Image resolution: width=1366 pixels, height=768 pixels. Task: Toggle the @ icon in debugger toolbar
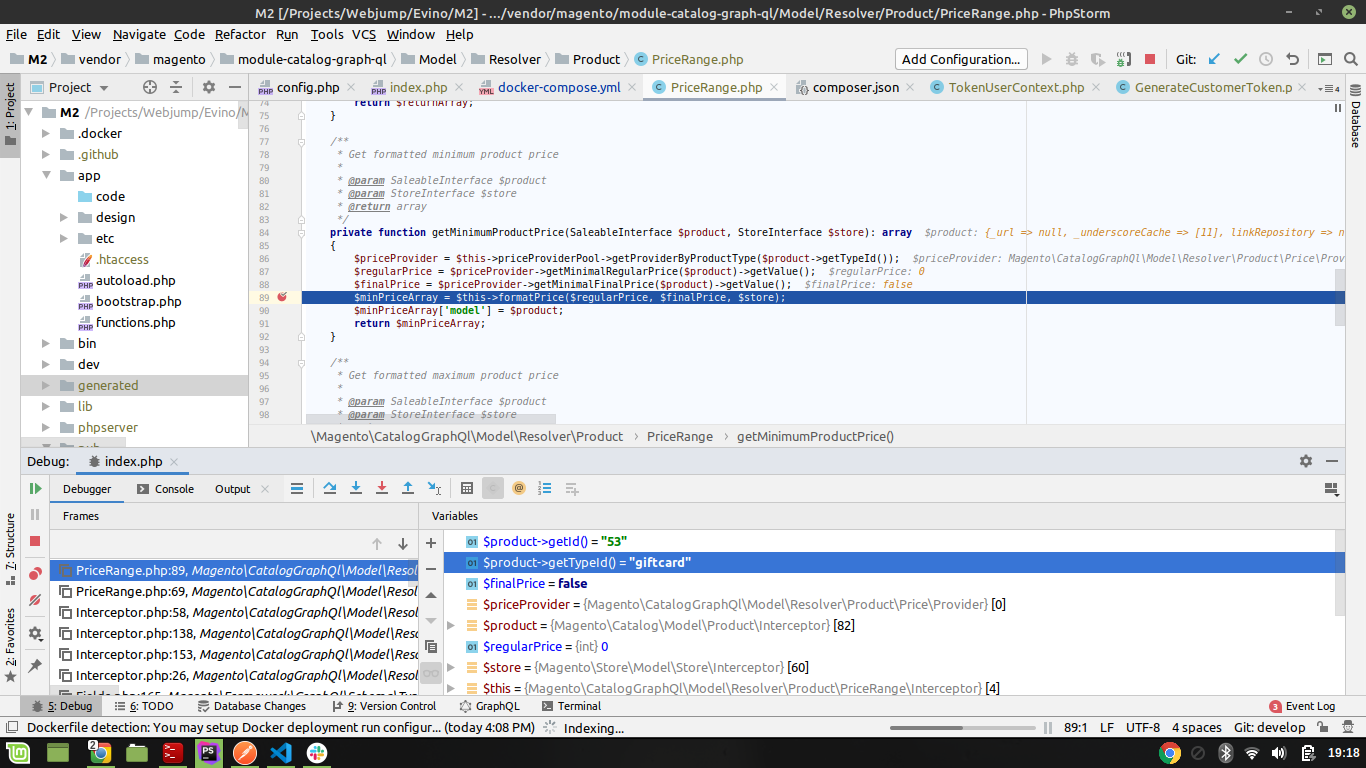[519, 489]
